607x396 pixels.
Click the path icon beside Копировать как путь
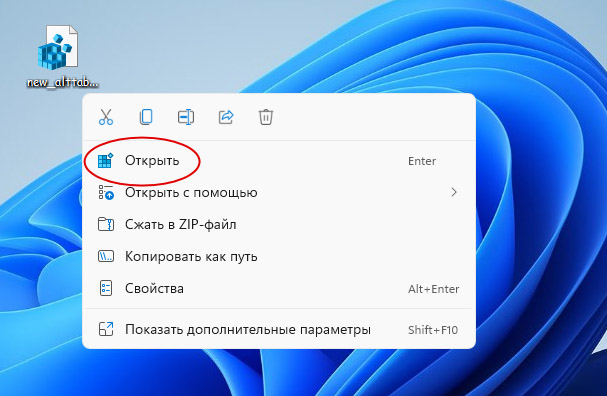click(106, 256)
